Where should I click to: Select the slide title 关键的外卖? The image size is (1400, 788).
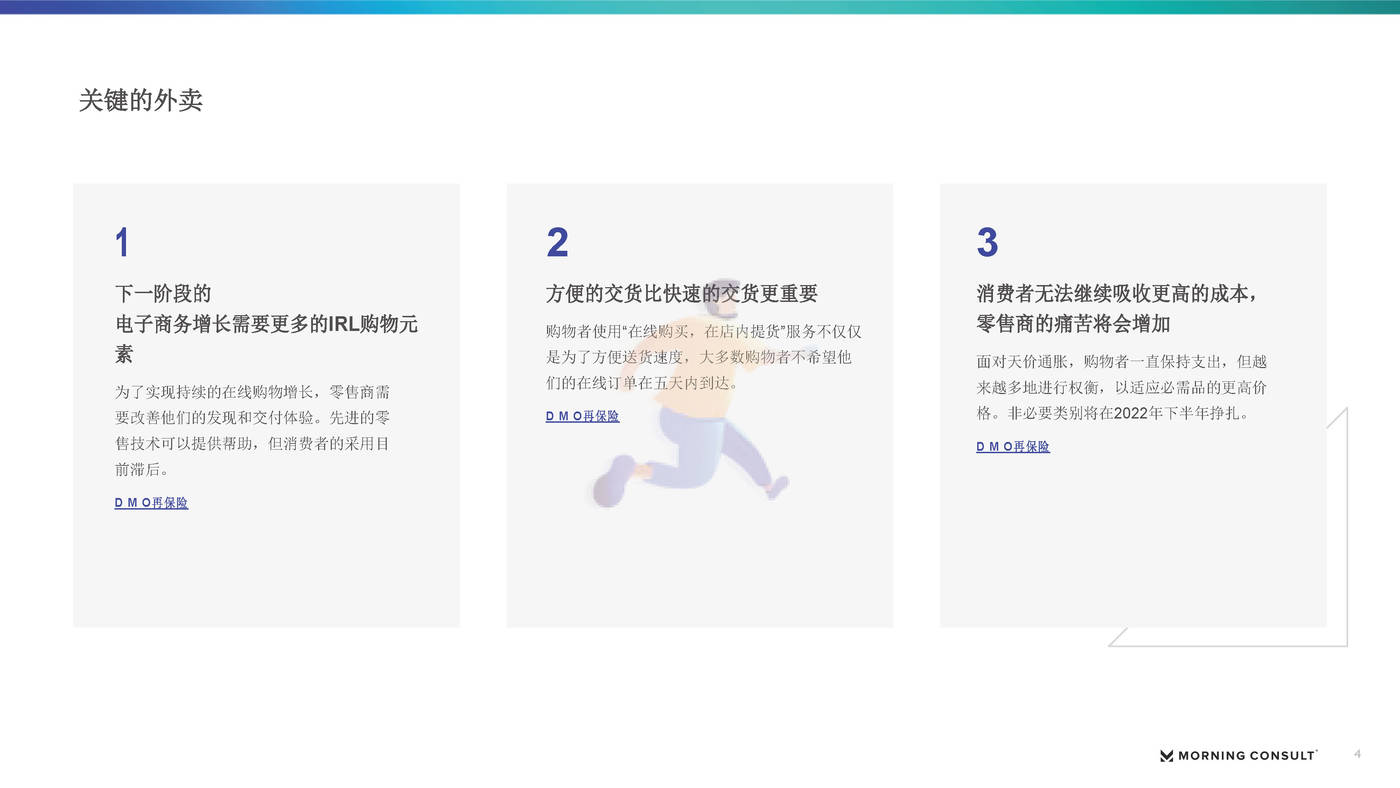point(141,100)
